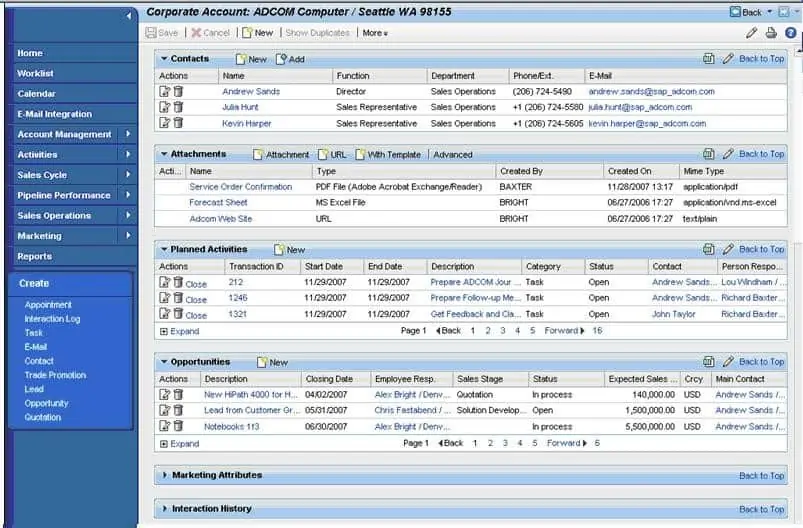Export the Planned Activities table icon
The width and height of the screenshot is (803, 528).
[x=709, y=249]
